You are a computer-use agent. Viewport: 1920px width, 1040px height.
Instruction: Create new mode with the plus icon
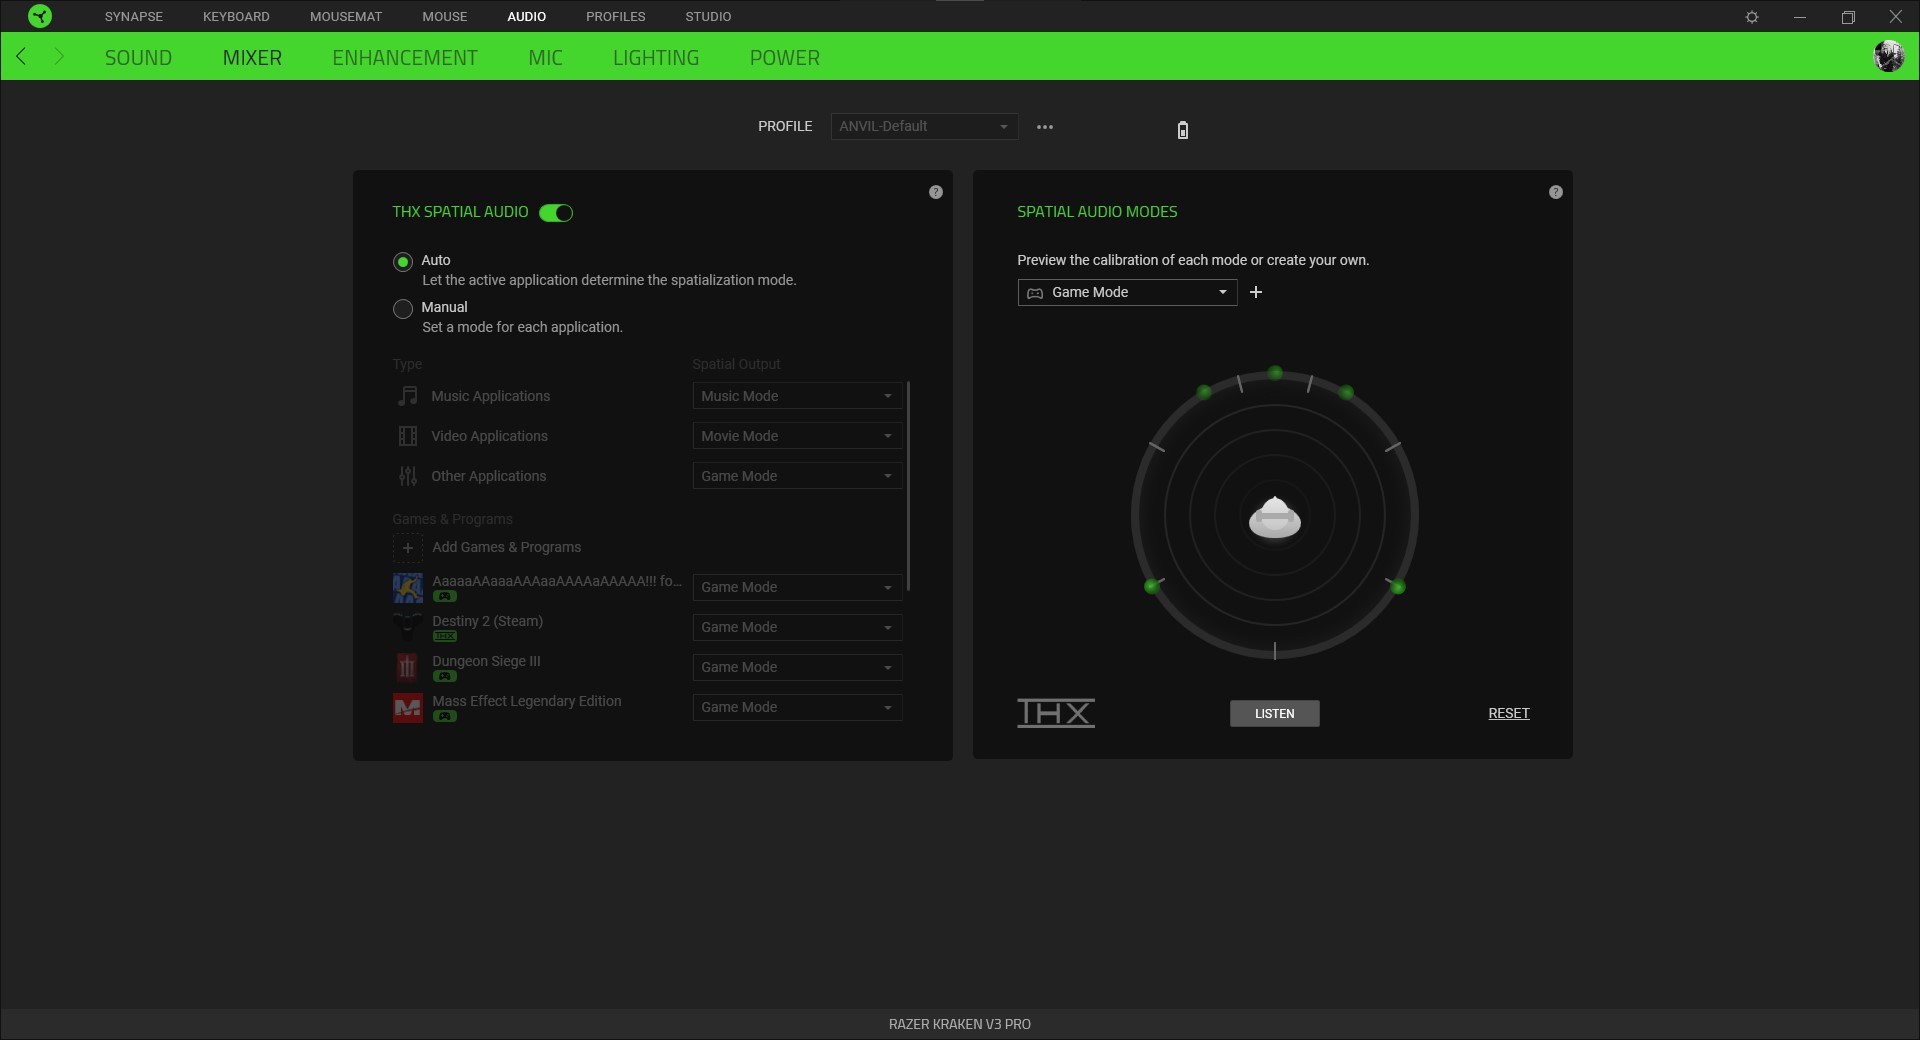1256,292
